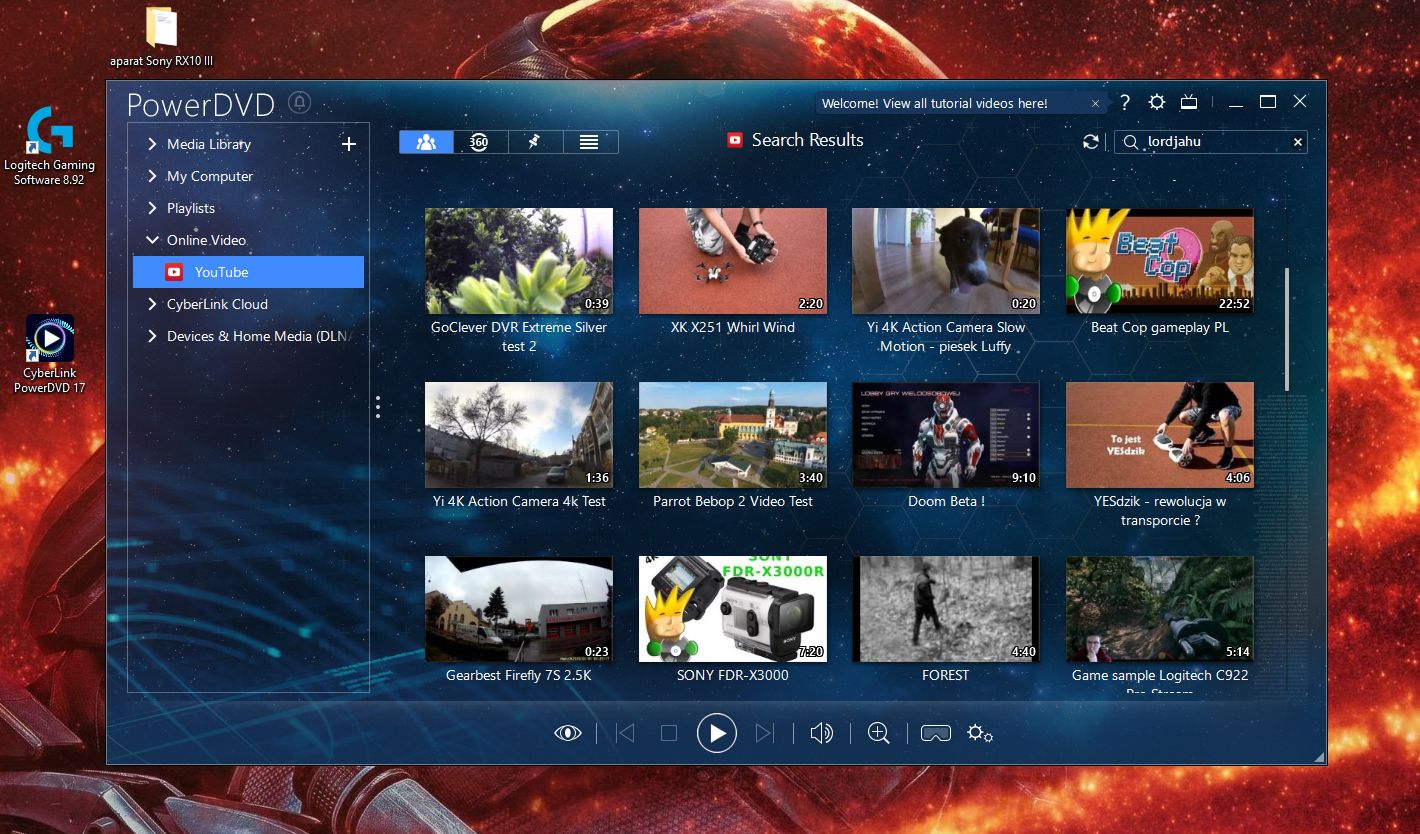Image resolution: width=1420 pixels, height=834 pixels.
Task: Toggle TrueTheater eye icon
Action: click(568, 733)
